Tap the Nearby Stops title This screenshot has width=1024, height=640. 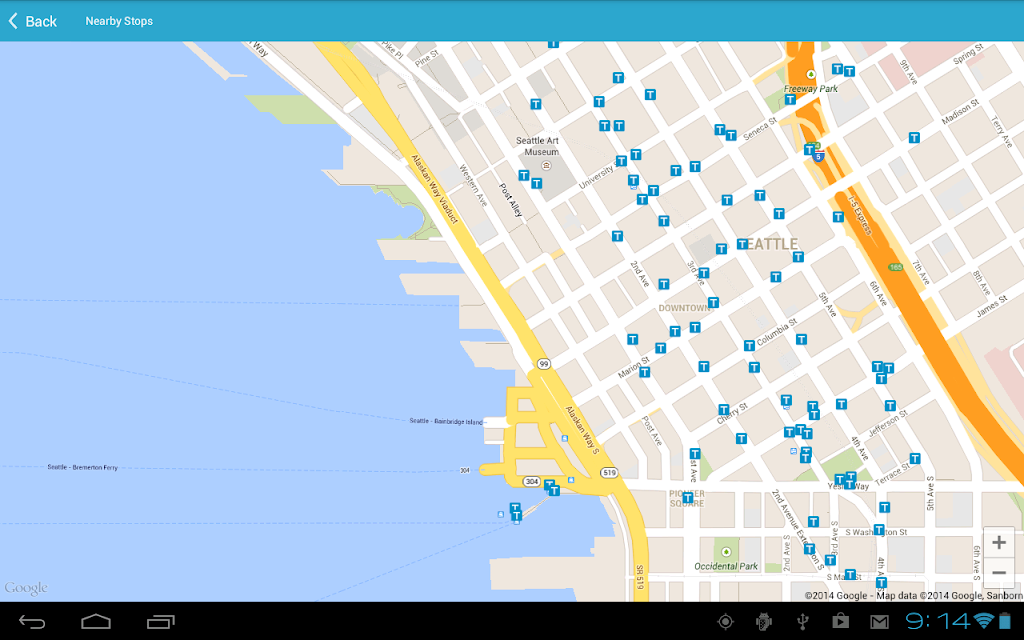119,21
